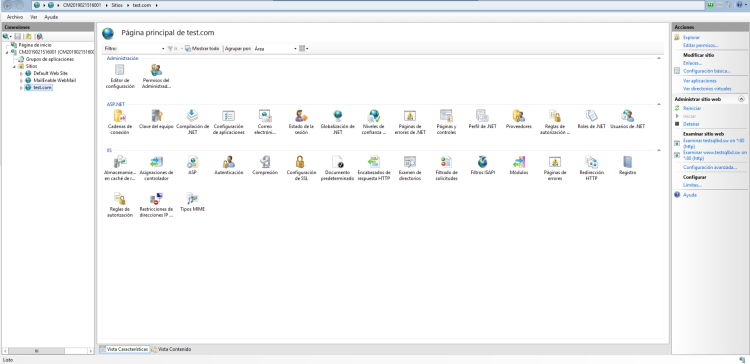750x364 pixels.
Task: Collapse the IIS section
Action: click(659, 150)
